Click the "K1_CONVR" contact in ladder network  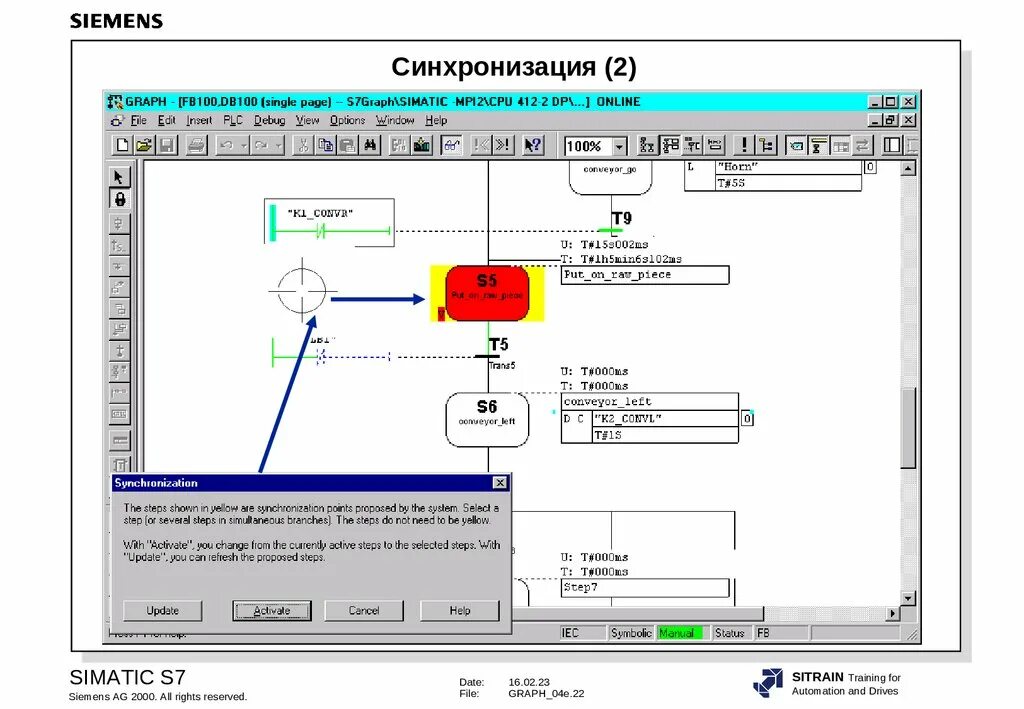tap(320, 230)
